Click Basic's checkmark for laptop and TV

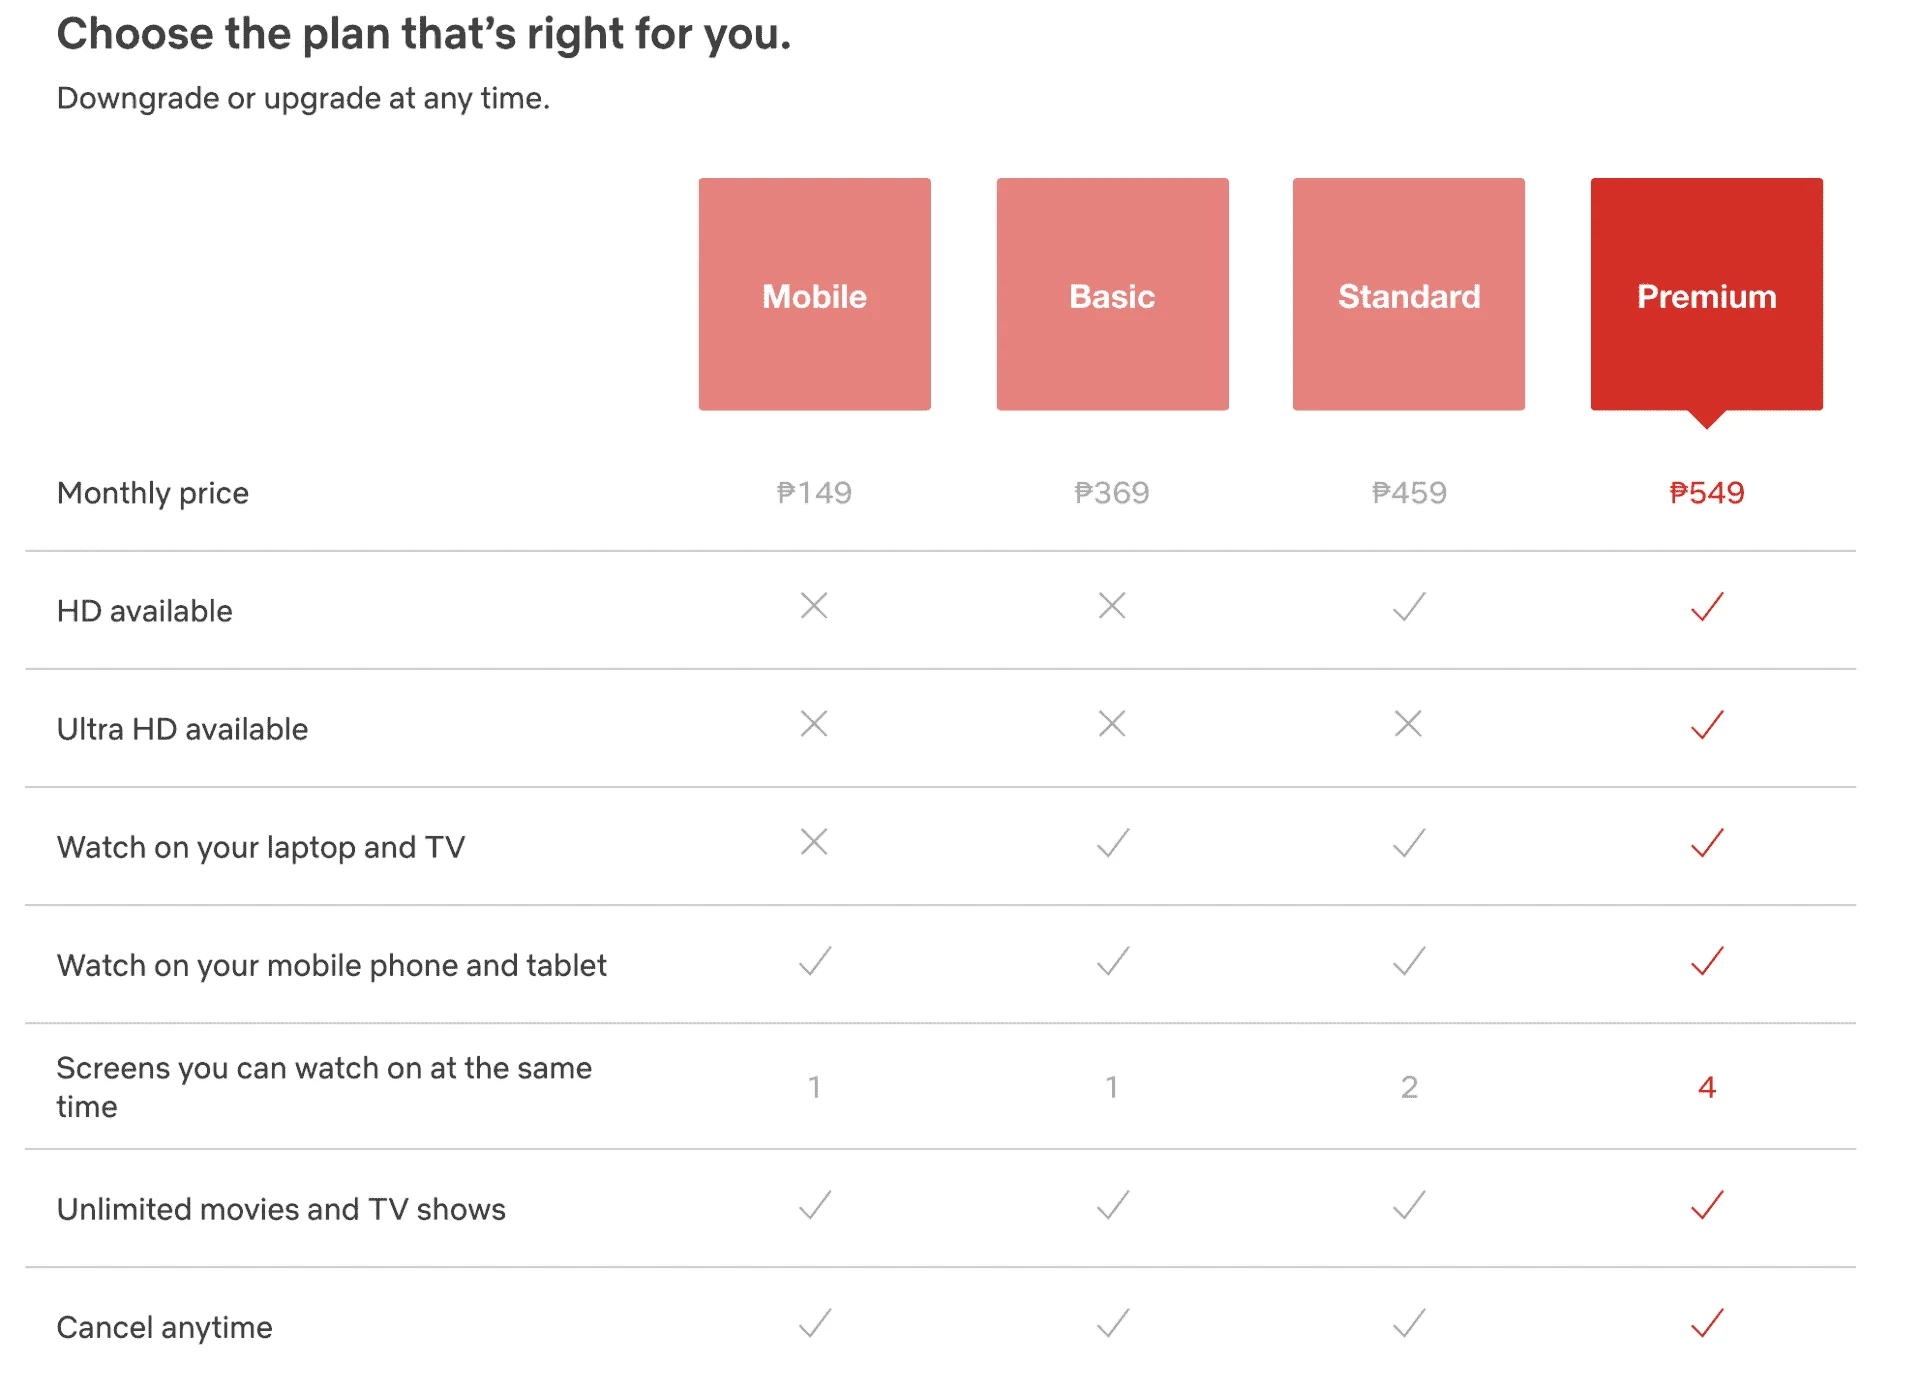tap(1113, 842)
